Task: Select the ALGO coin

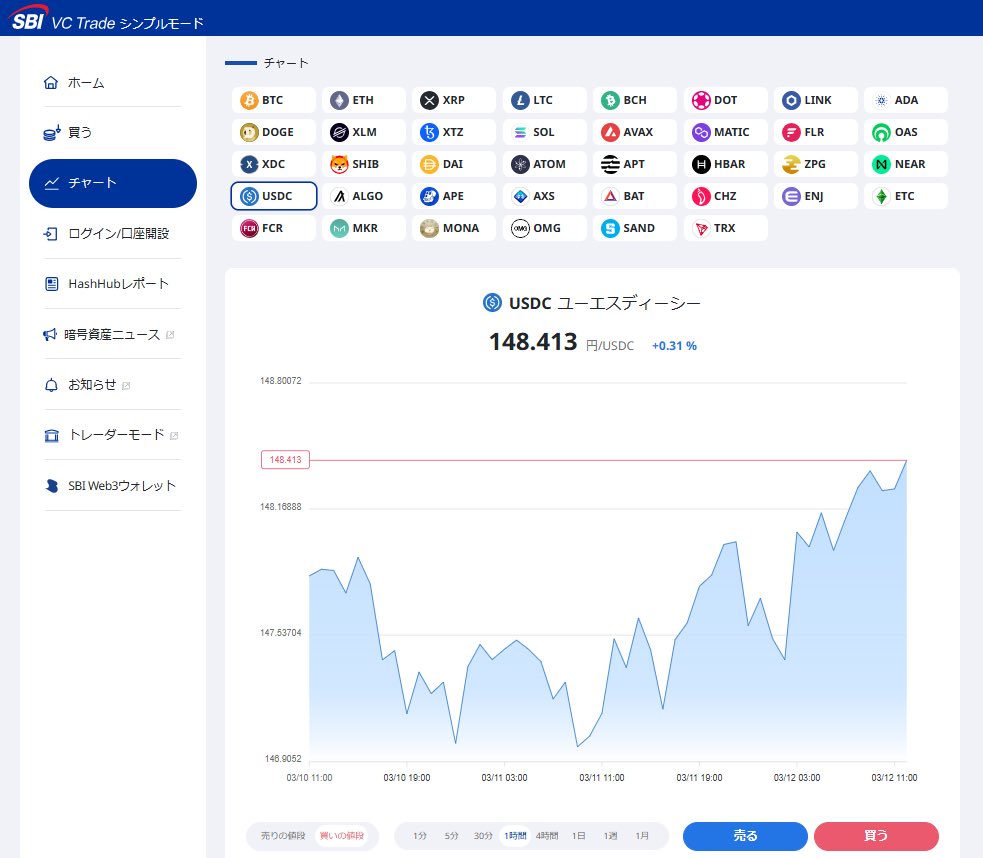Action: pyautogui.click(x=364, y=196)
